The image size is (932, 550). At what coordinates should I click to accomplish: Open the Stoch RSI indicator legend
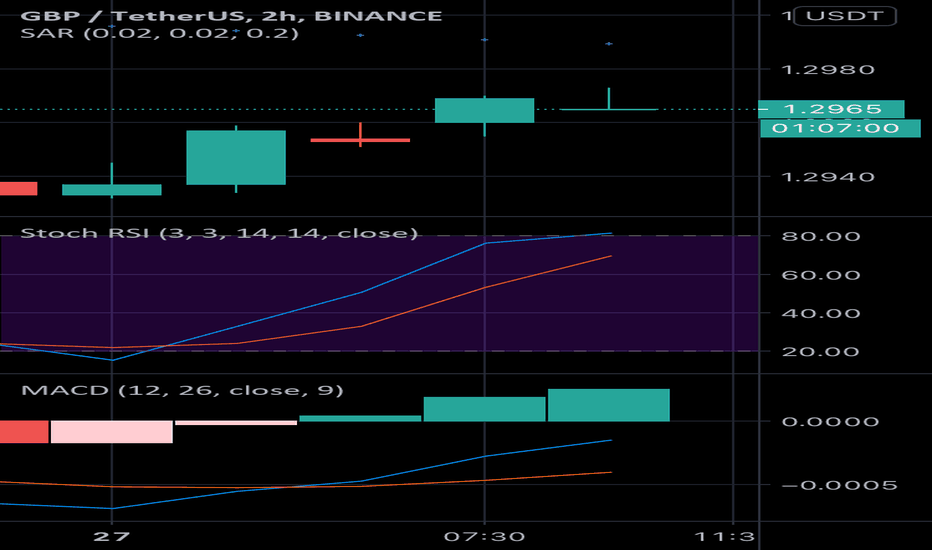point(219,232)
